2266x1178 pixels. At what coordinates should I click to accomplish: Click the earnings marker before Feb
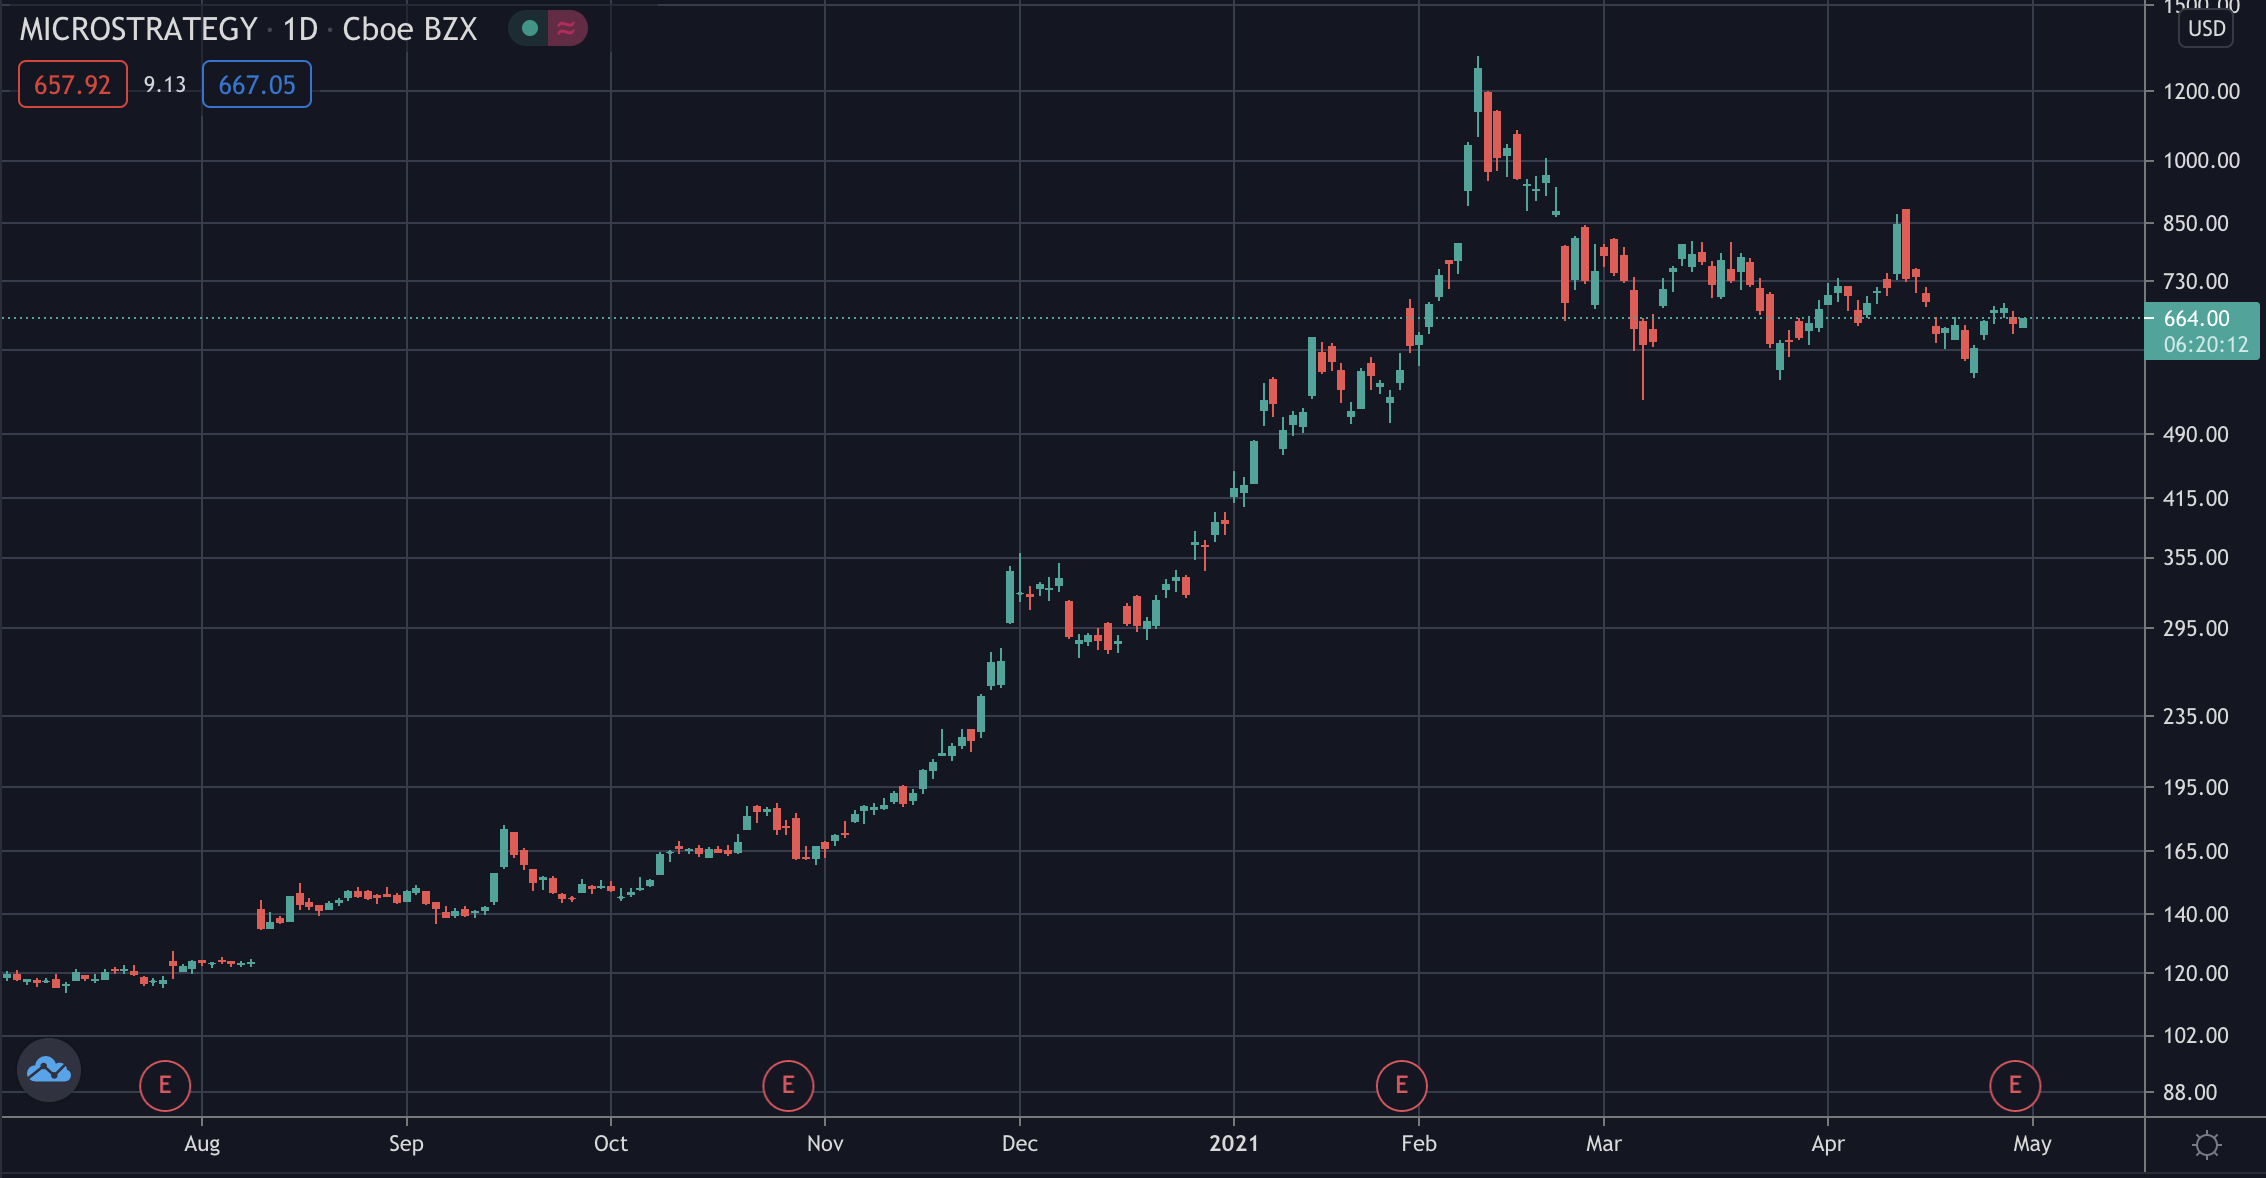pos(1401,1085)
